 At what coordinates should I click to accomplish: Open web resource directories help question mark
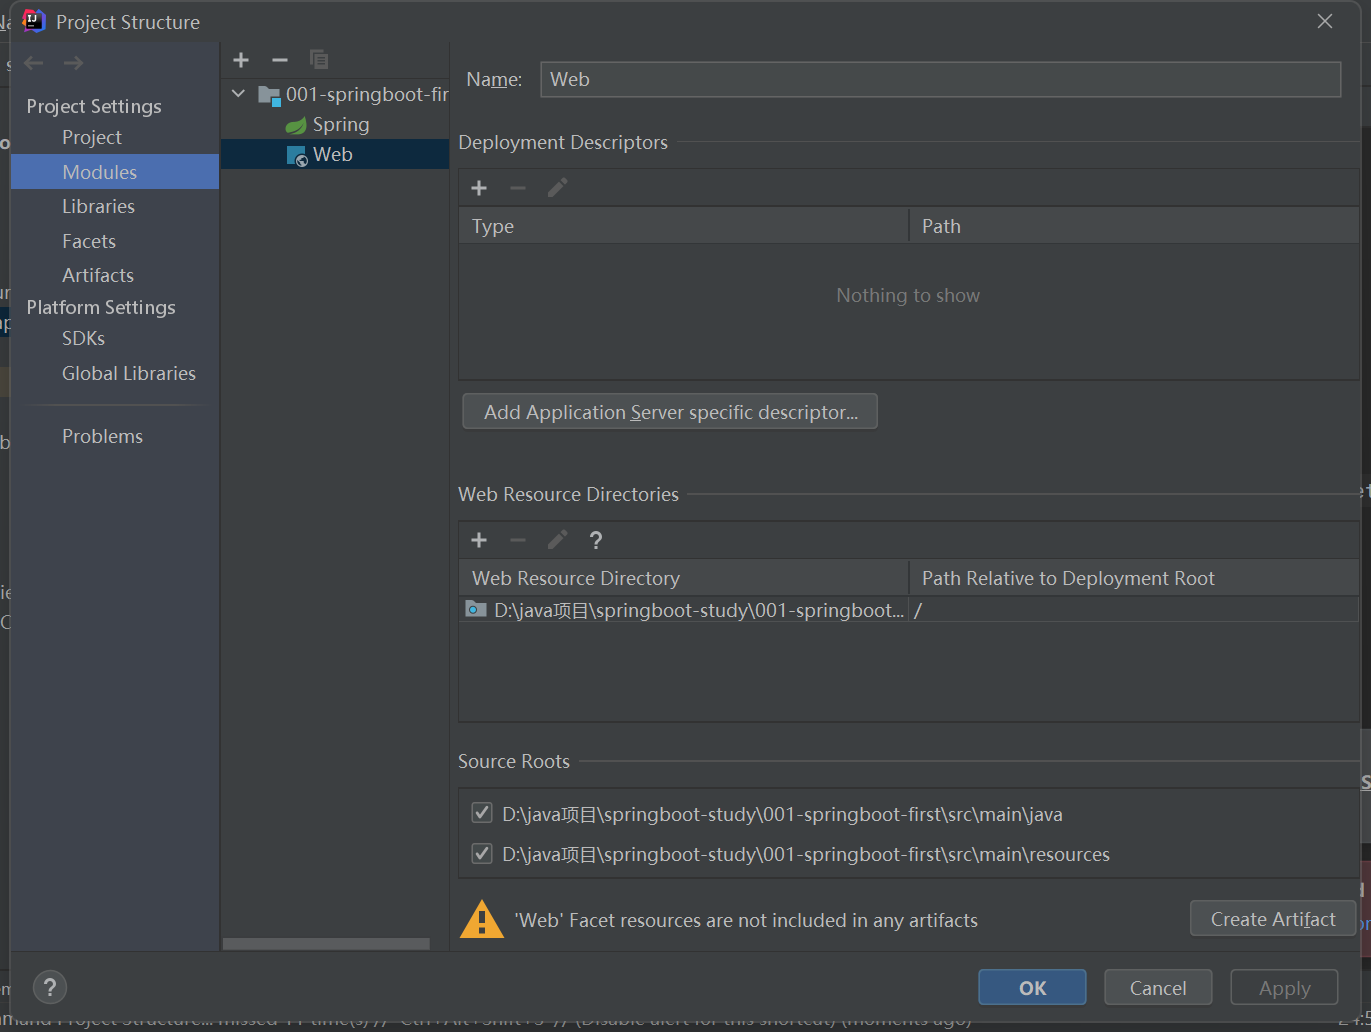(596, 540)
